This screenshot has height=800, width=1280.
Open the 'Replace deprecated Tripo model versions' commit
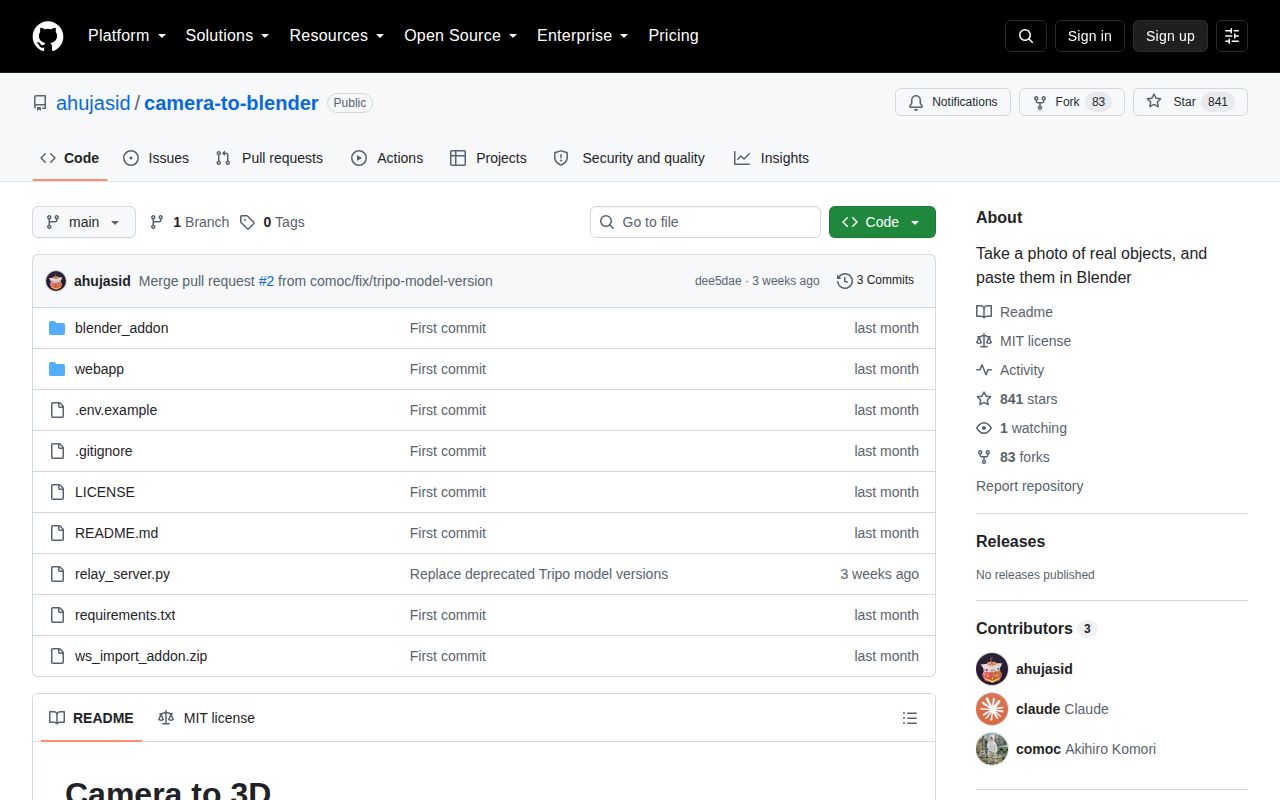[539, 574]
